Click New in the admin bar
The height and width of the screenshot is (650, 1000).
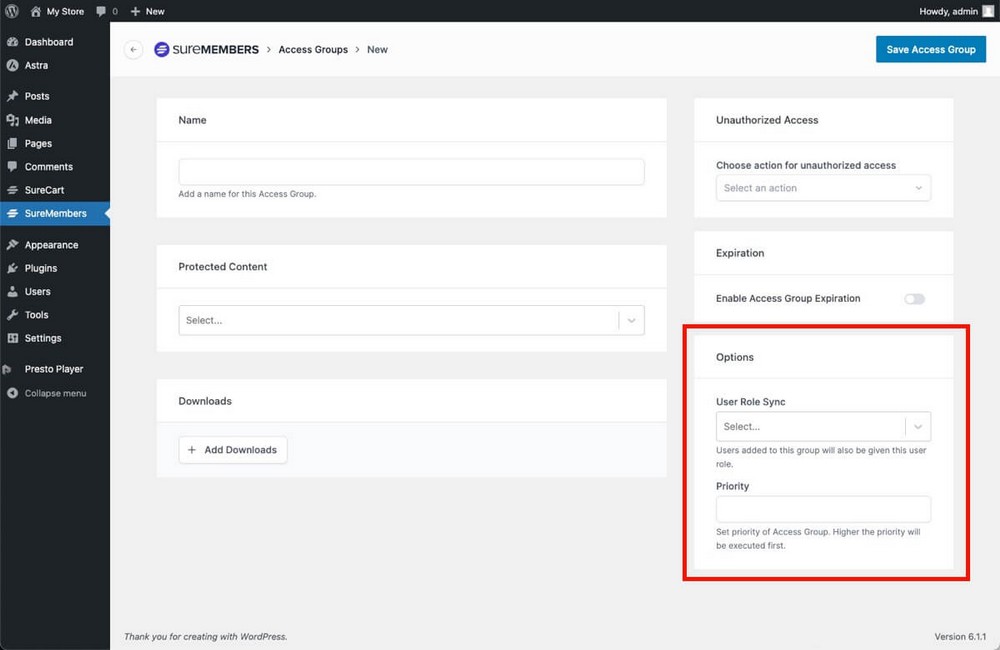(x=154, y=11)
